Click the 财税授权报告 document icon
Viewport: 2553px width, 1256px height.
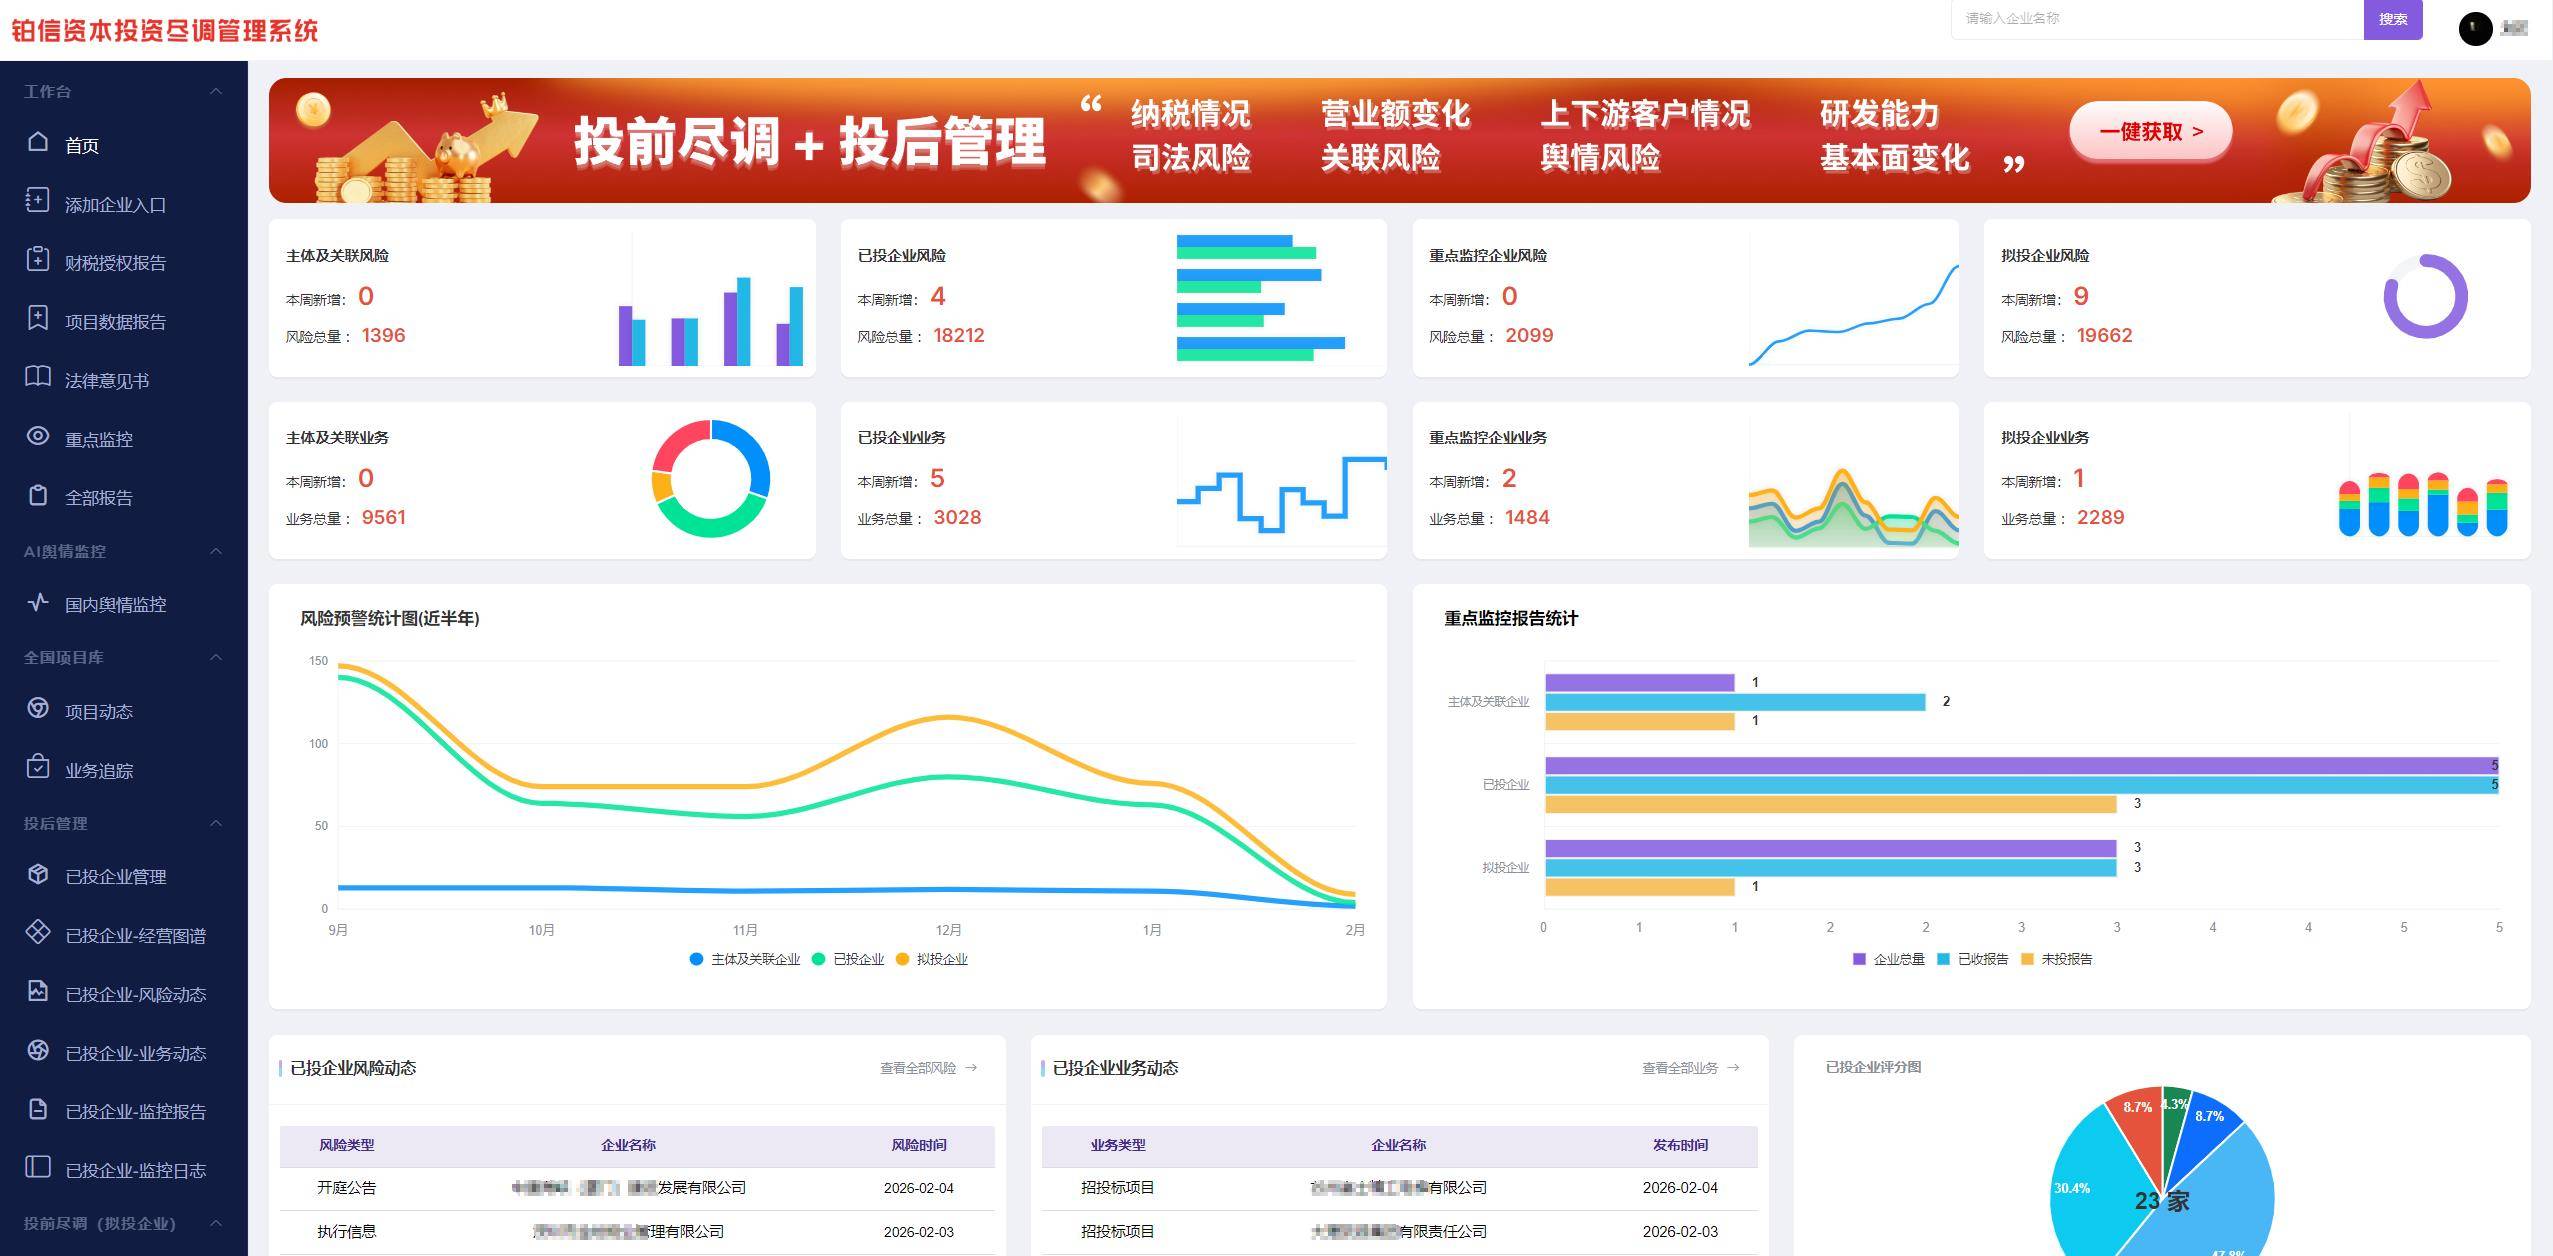[37, 261]
